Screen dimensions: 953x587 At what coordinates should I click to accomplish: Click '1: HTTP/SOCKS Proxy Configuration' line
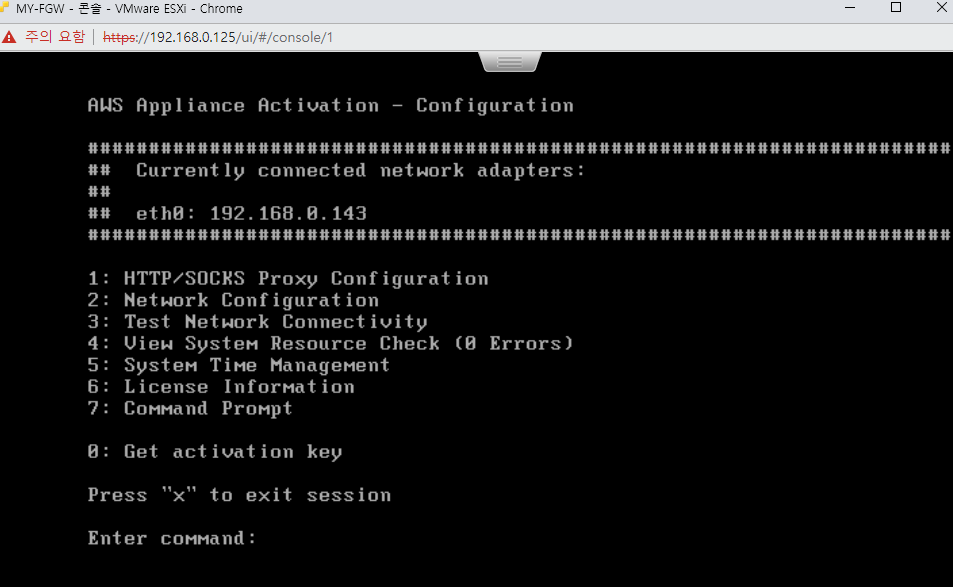tap(288, 278)
